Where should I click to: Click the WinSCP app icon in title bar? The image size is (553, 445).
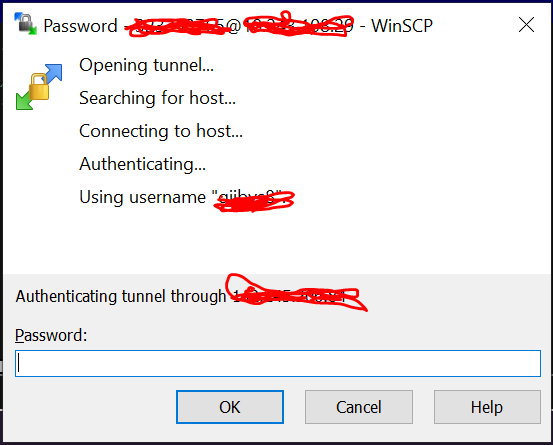point(25,24)
